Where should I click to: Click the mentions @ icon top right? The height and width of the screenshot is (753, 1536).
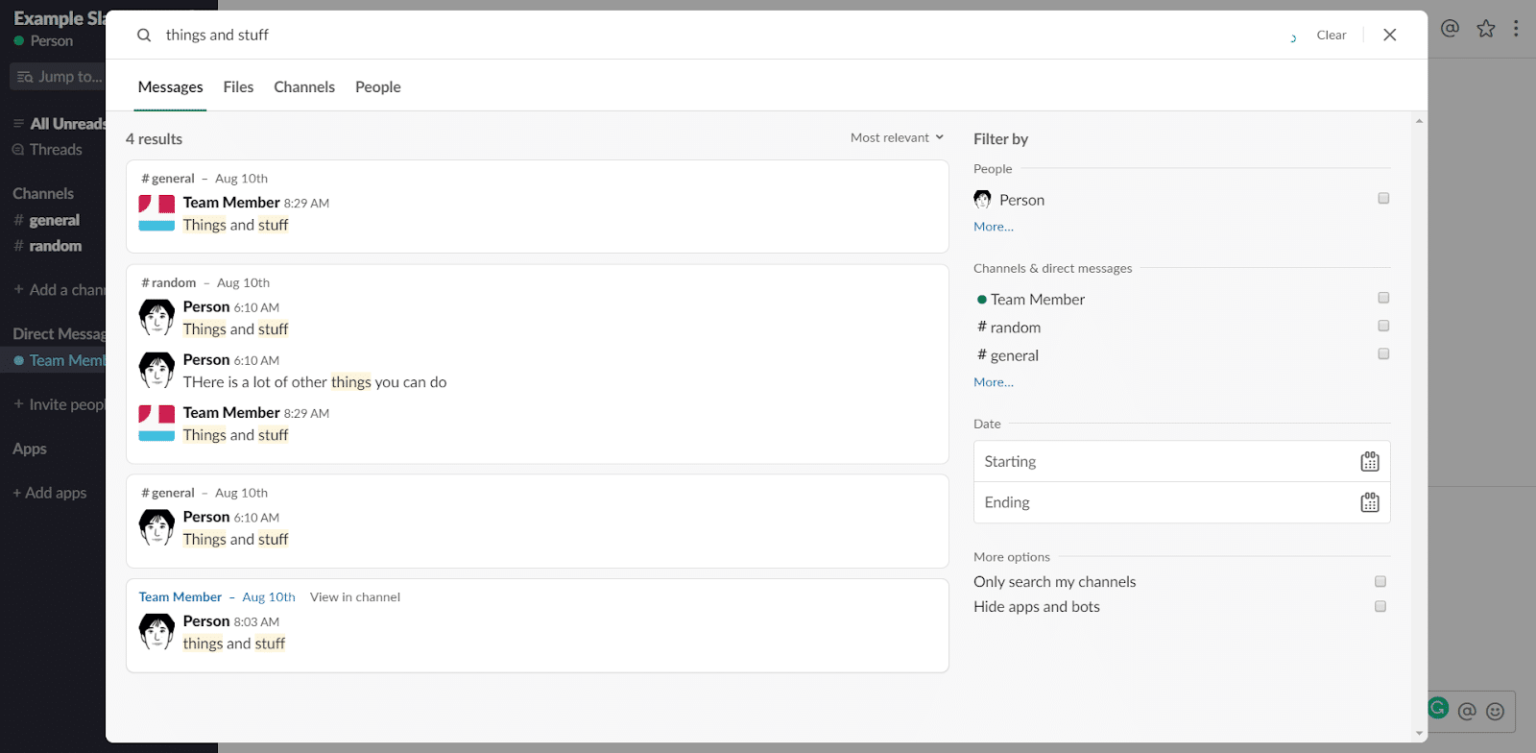coord(1449,28)
